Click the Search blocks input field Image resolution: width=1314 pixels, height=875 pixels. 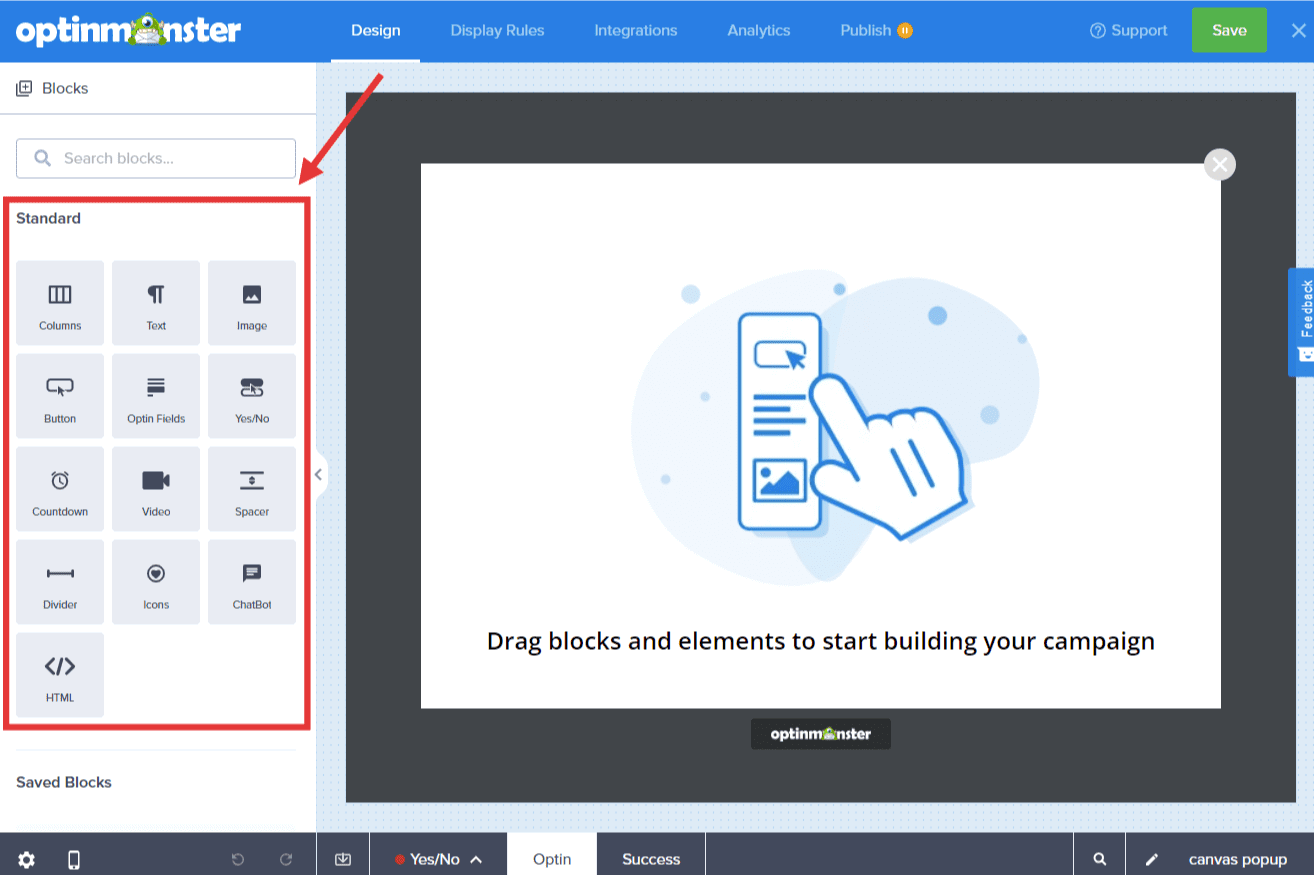point(155,158)
